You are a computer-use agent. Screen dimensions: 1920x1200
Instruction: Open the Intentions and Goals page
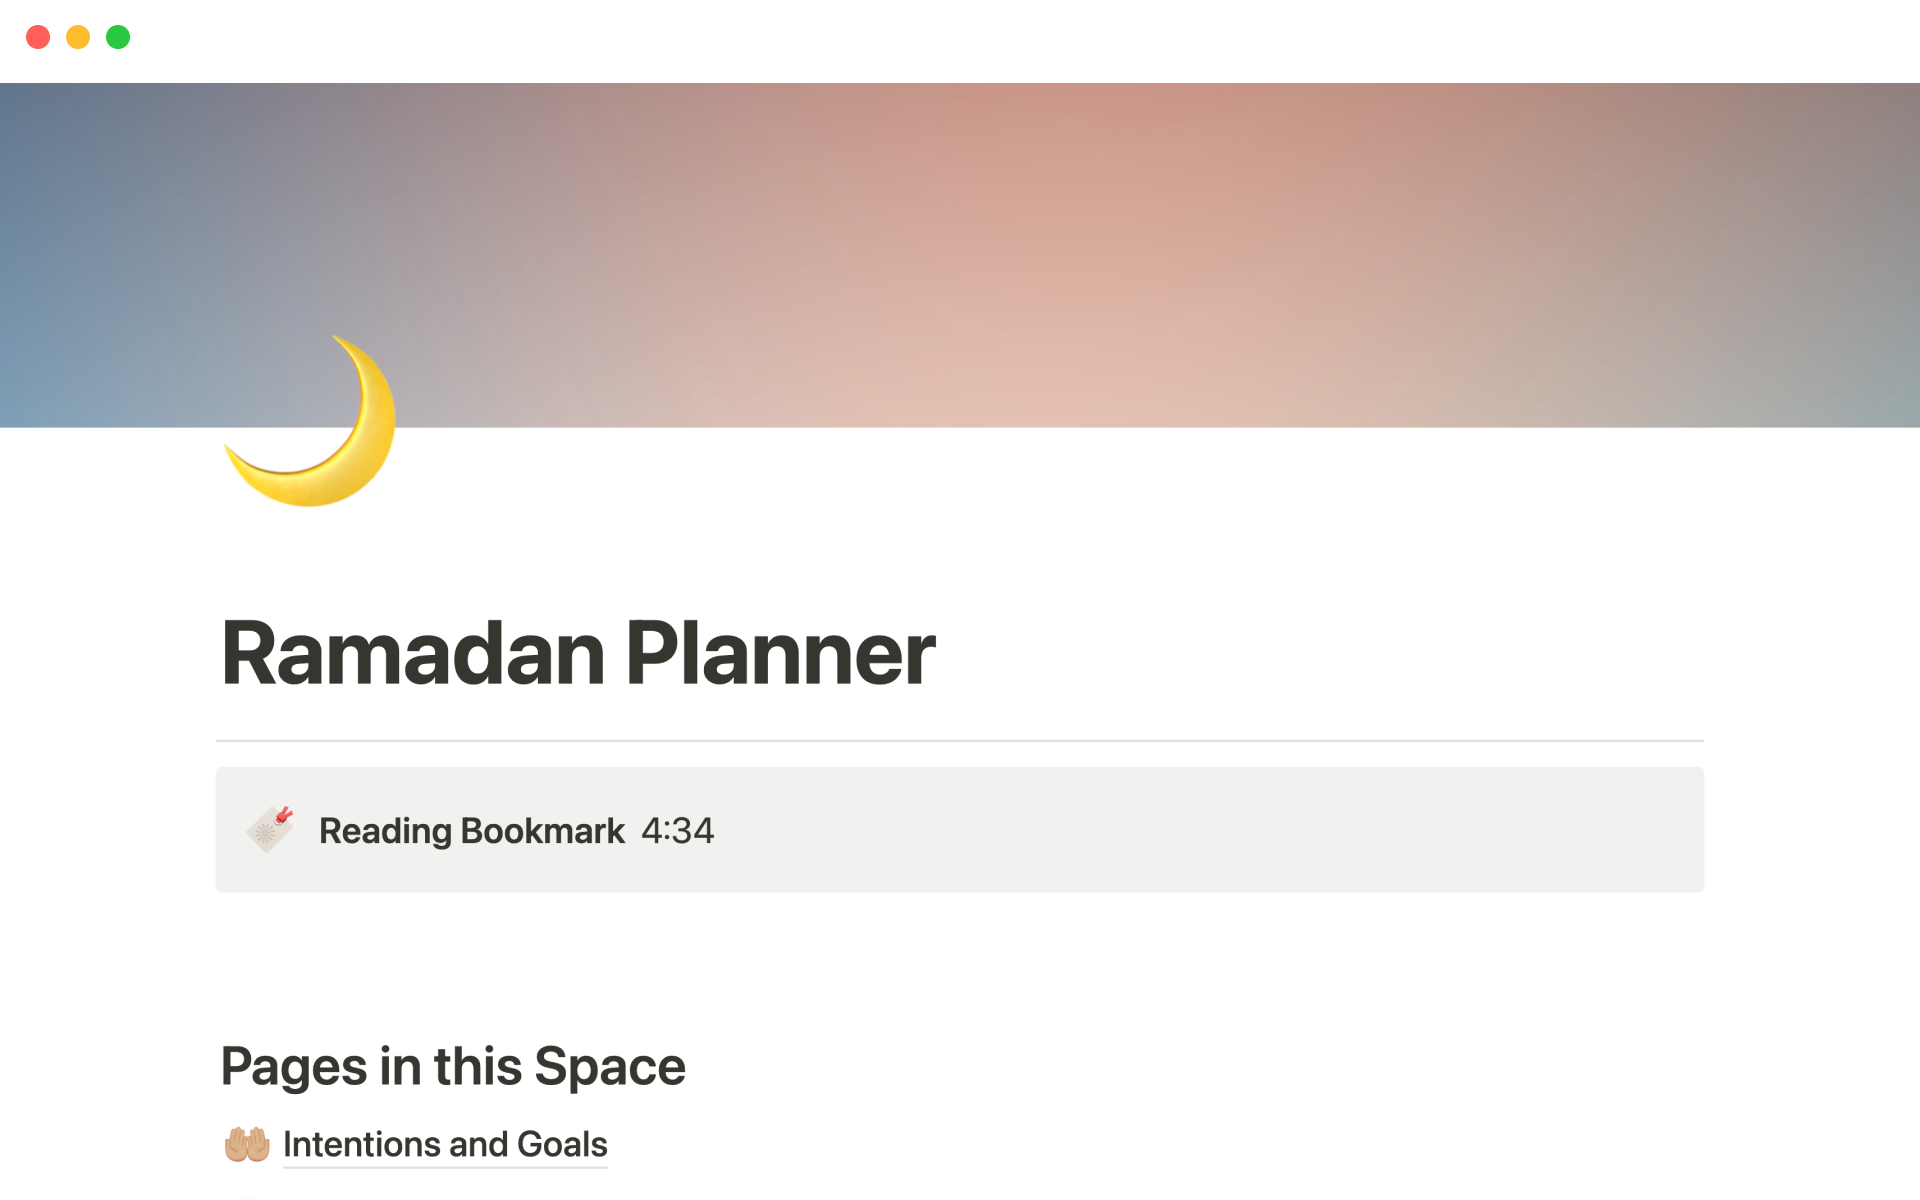[444, 1144]
